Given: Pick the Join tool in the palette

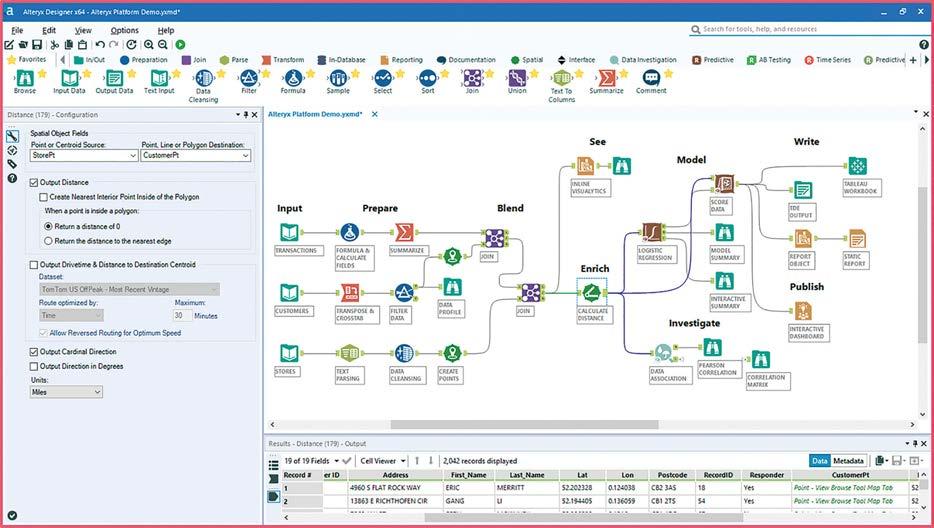Looking at the screenshot, I should click(x=472, y=77).
